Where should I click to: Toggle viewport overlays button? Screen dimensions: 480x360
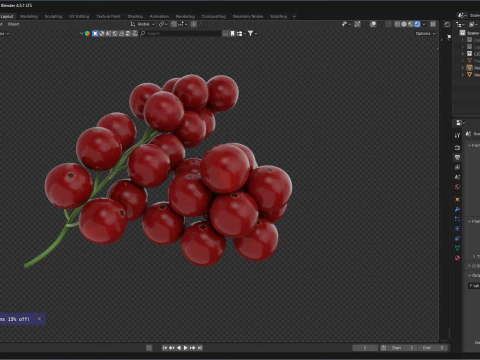point(373,24)
